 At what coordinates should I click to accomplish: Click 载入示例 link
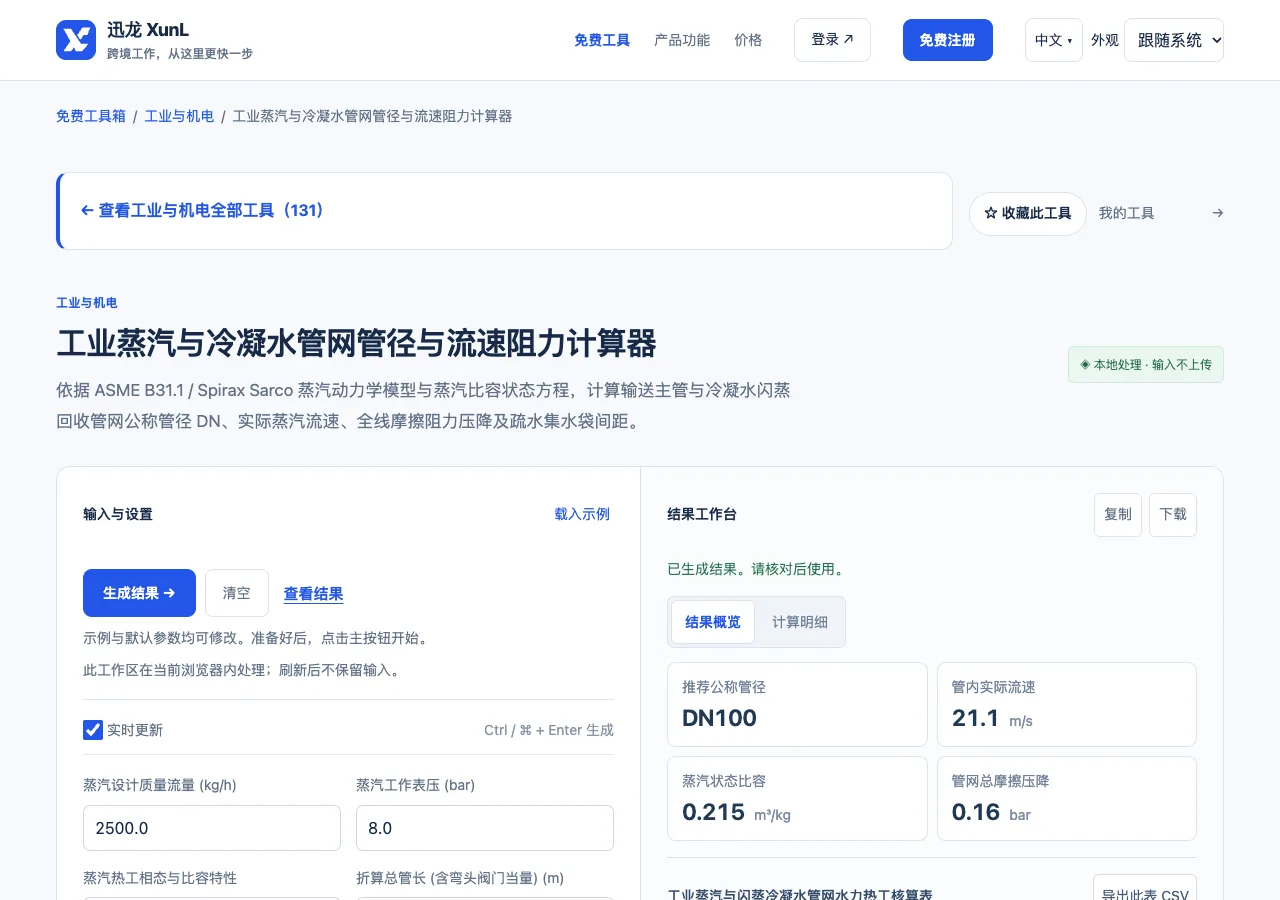tap(582, 514)
